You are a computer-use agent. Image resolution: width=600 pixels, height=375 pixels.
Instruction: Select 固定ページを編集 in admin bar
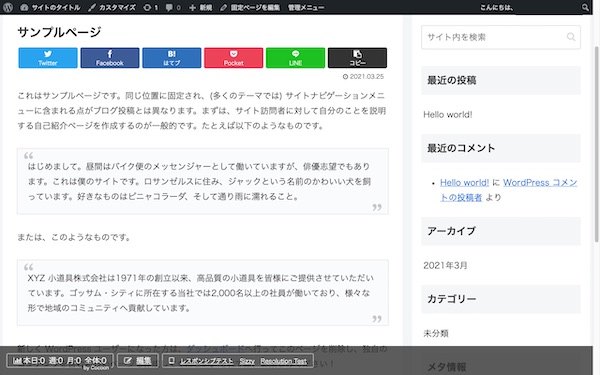tap(250, 7)
